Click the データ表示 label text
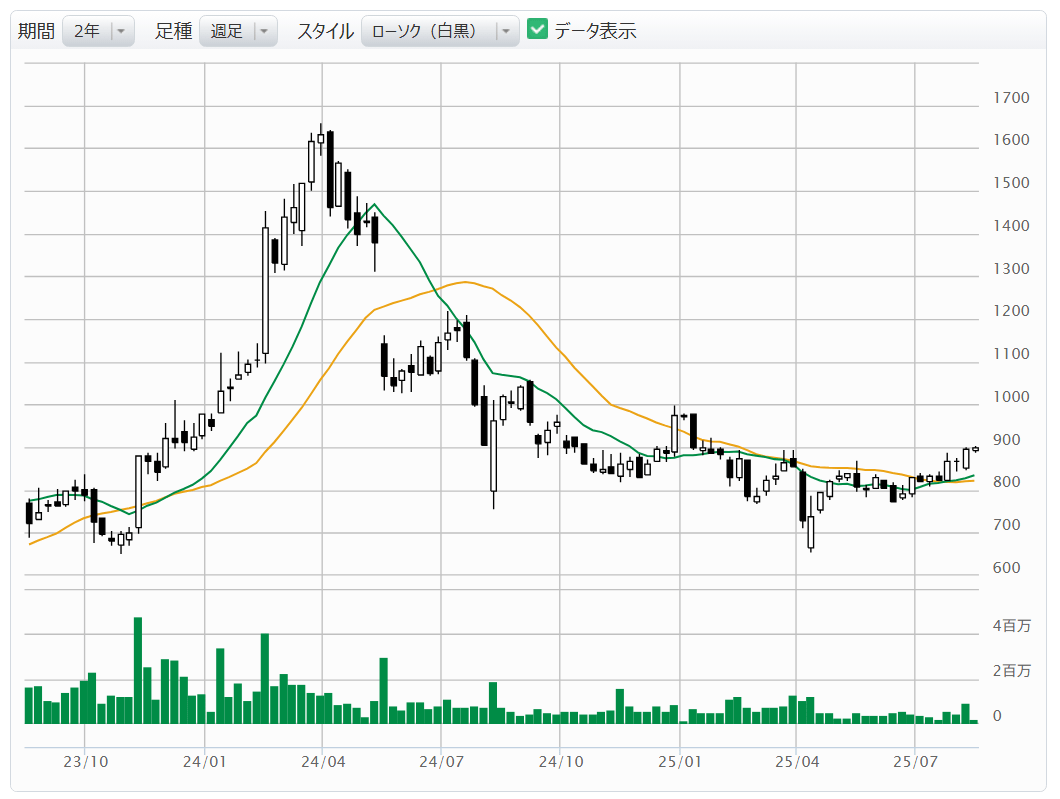The image size is (1060, 799). (x=595, y=31)
